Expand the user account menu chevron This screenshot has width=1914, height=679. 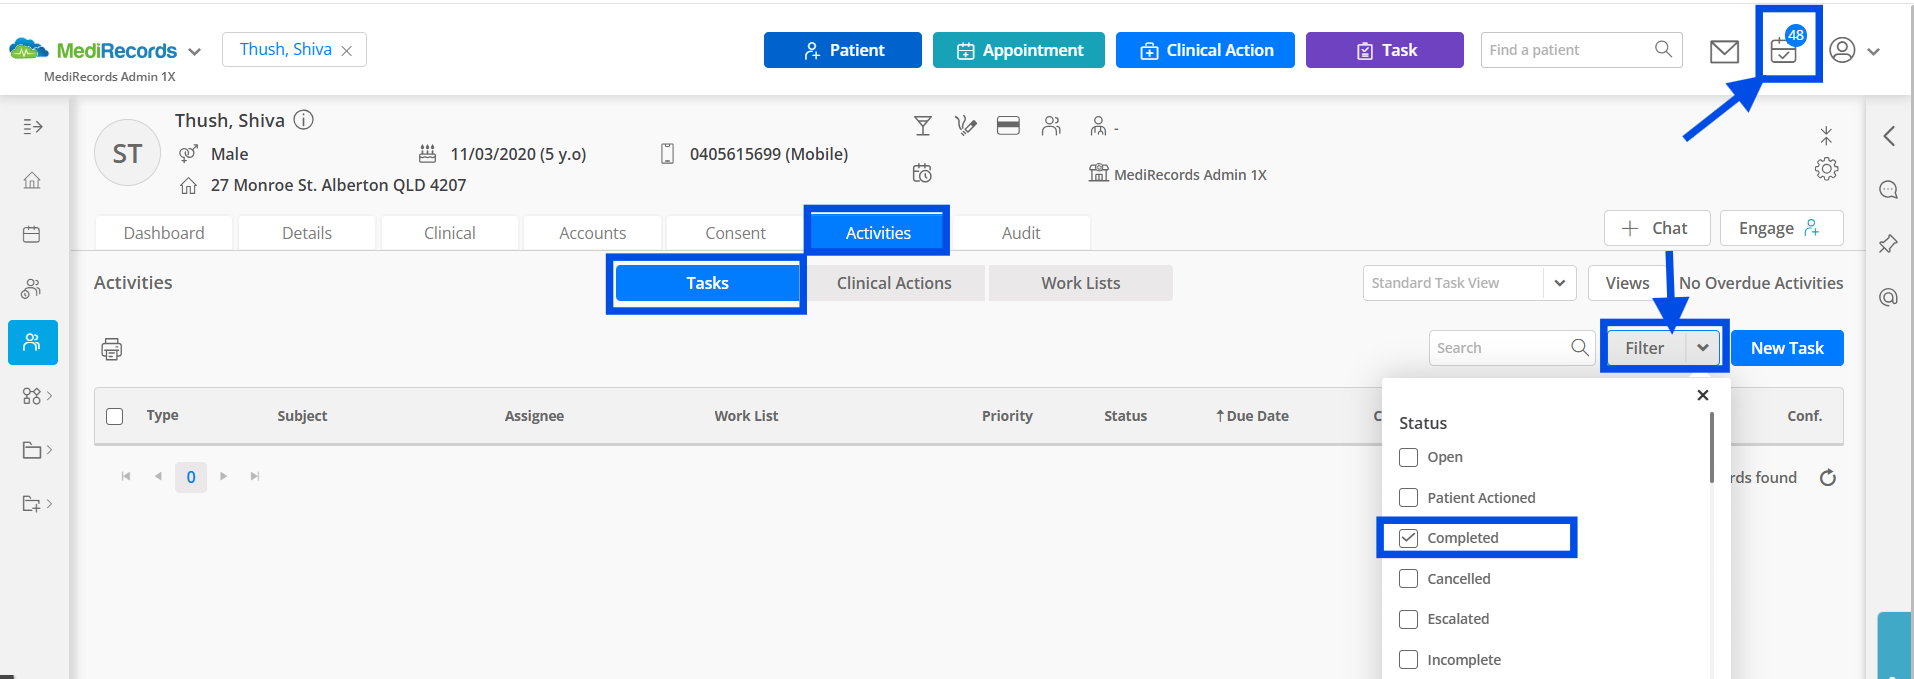(x=1873, y=52)
